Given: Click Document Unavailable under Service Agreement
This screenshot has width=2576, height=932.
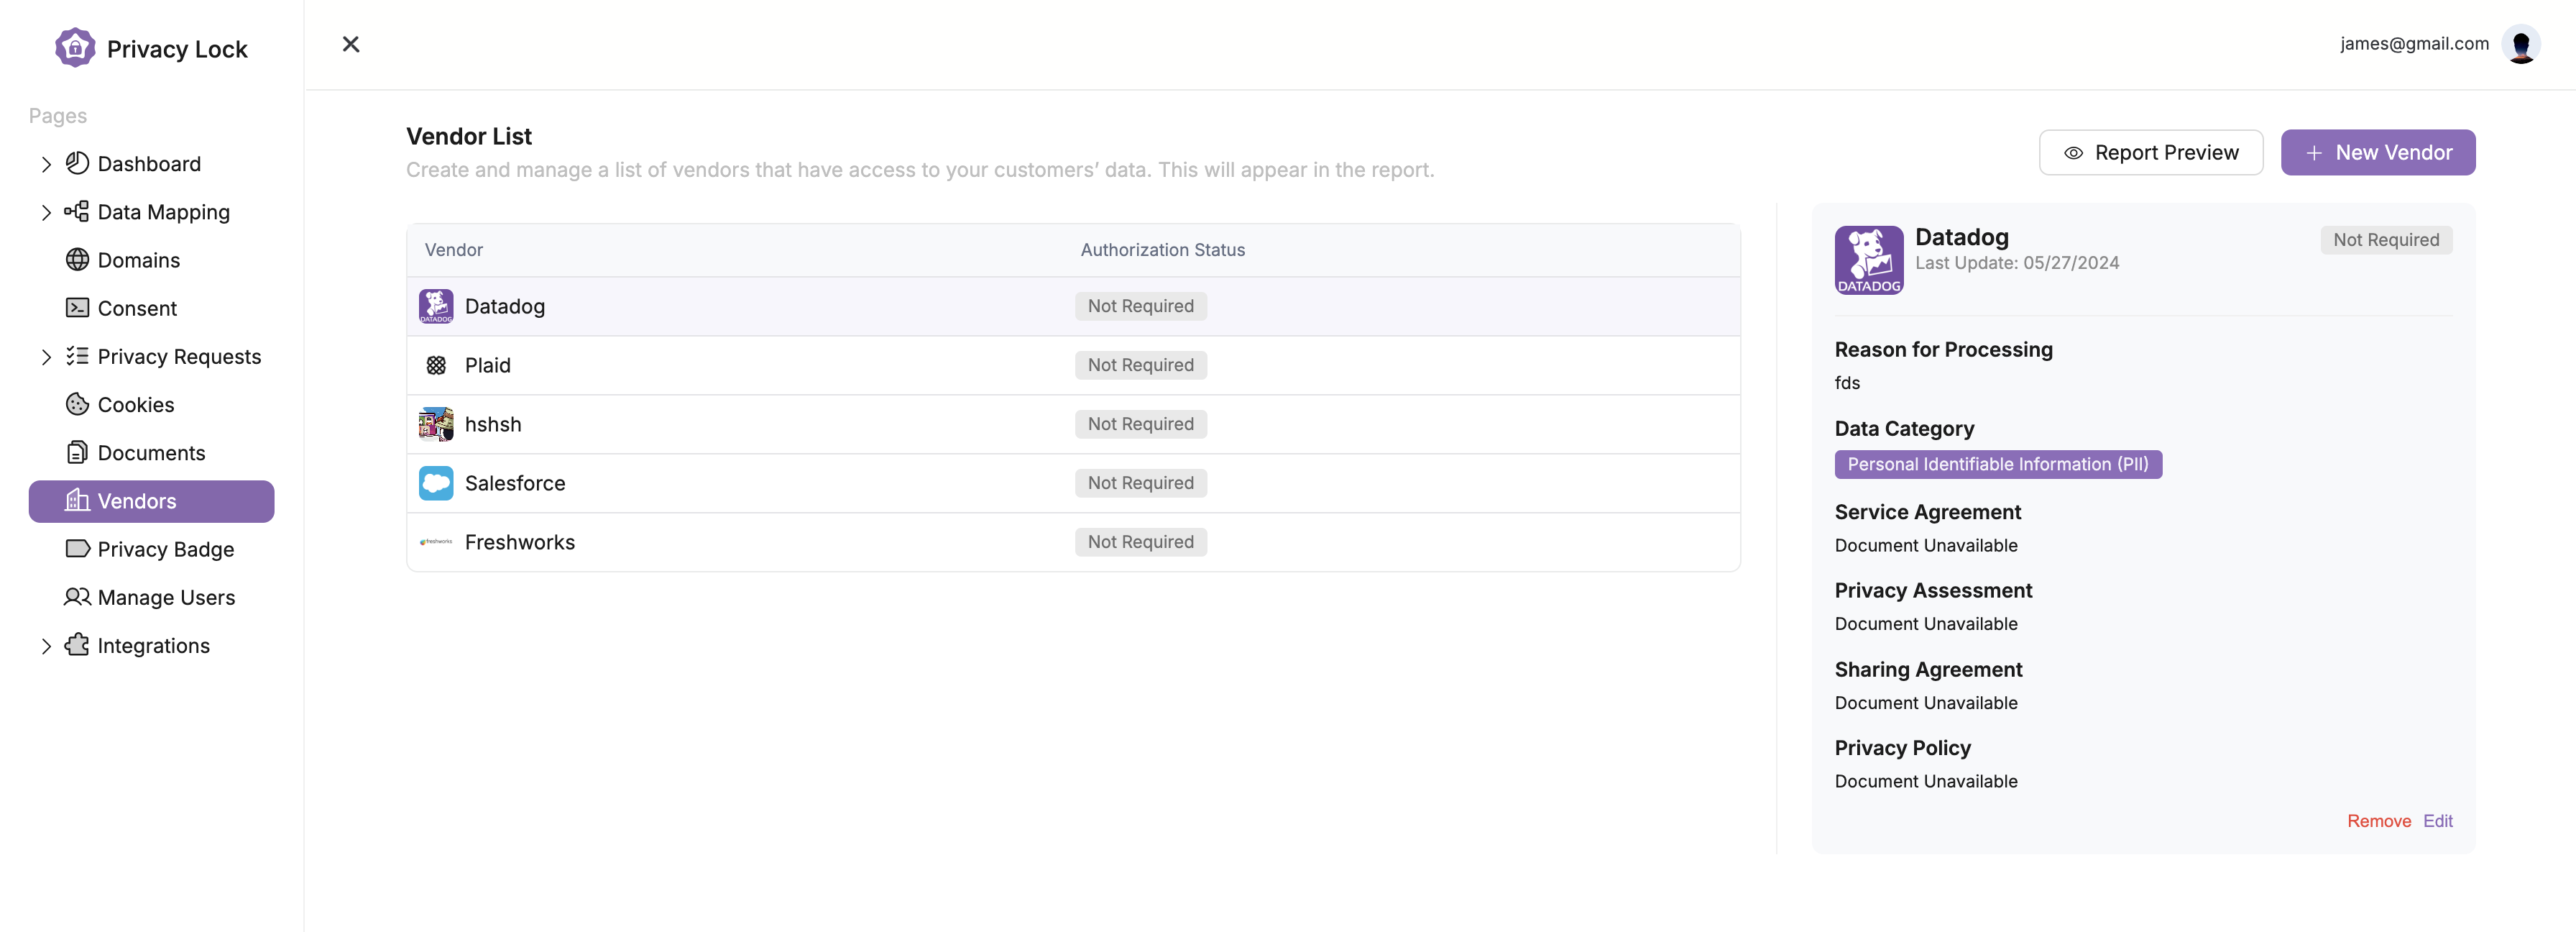Looking at the screenshot, I should click(x=1926, y=546).
